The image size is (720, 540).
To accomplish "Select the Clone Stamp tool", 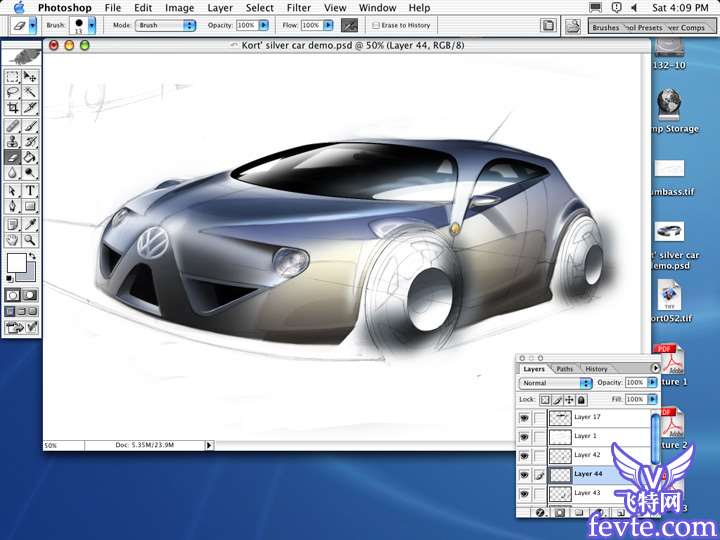I will (x=12, y=141).
